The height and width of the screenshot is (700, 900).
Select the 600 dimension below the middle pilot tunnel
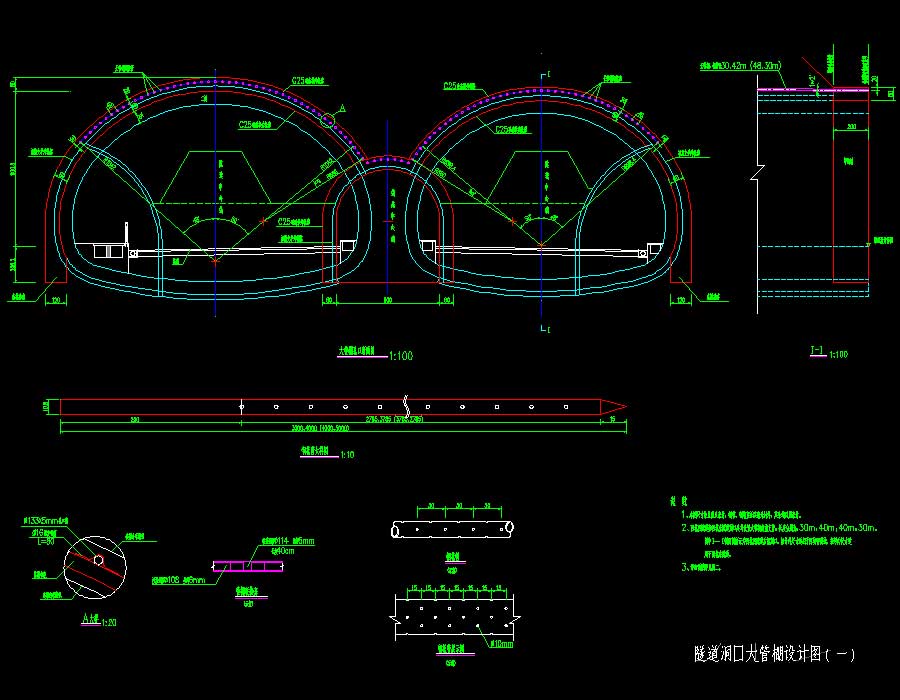[388, 299]
